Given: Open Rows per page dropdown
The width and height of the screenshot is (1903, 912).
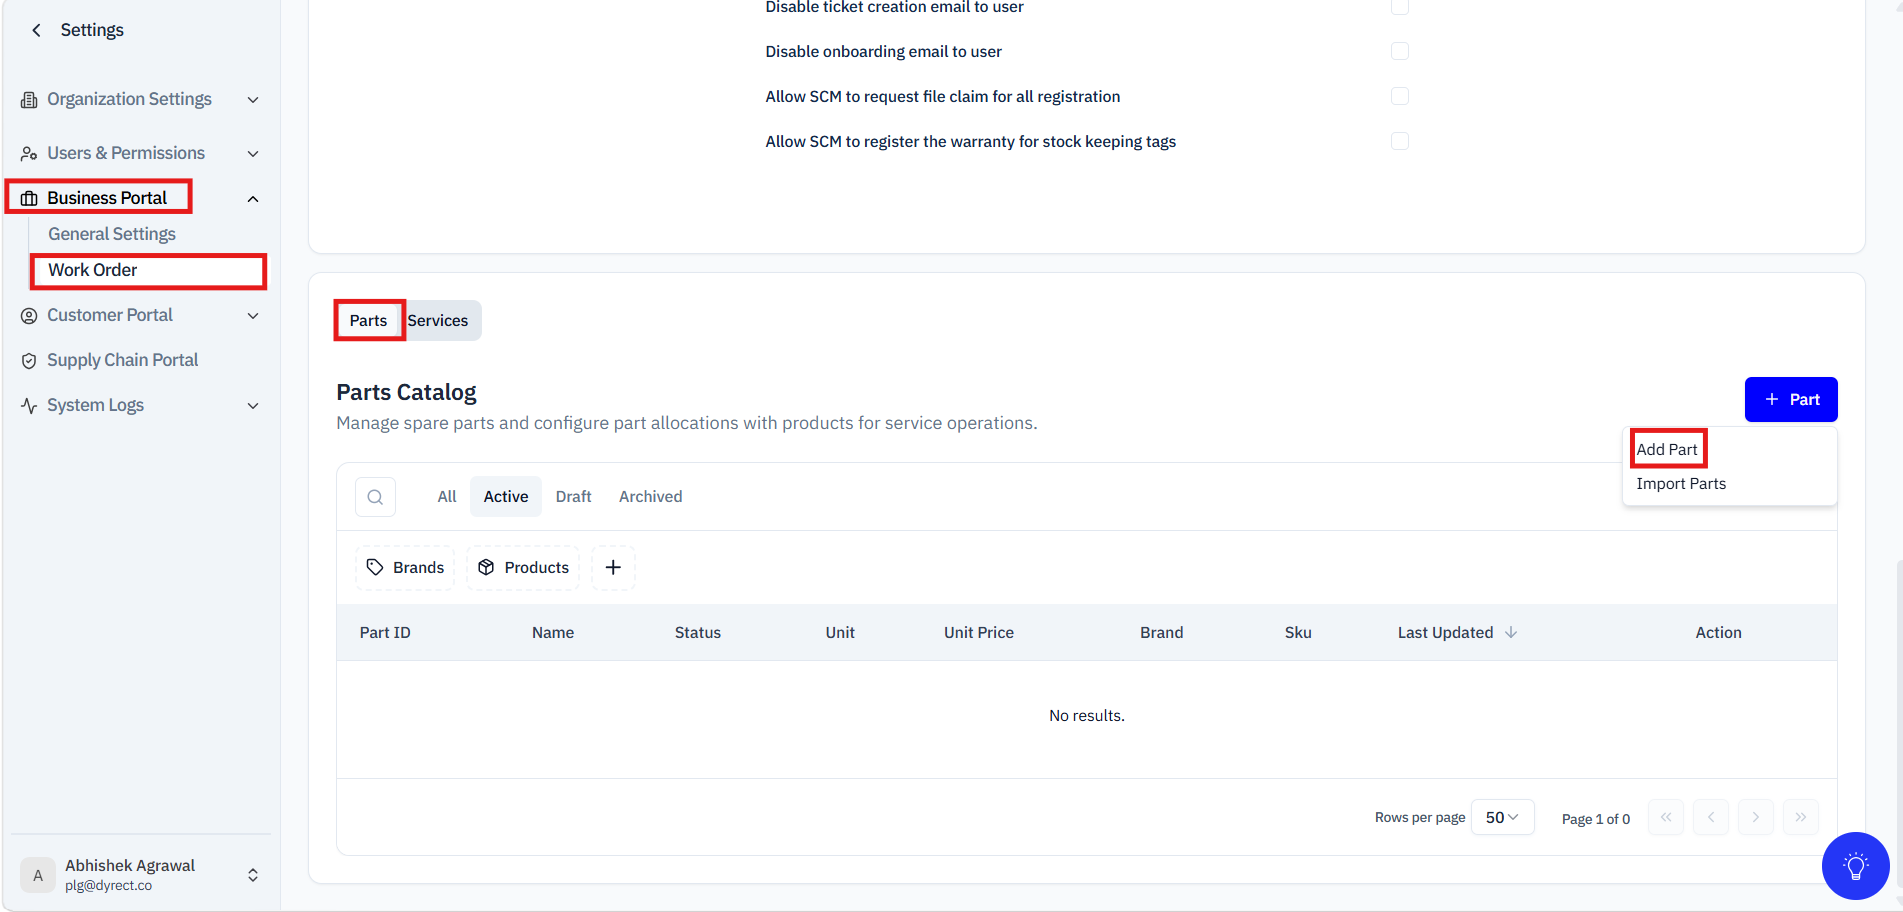Looking at the screenshot, I should pos(1502,817).
